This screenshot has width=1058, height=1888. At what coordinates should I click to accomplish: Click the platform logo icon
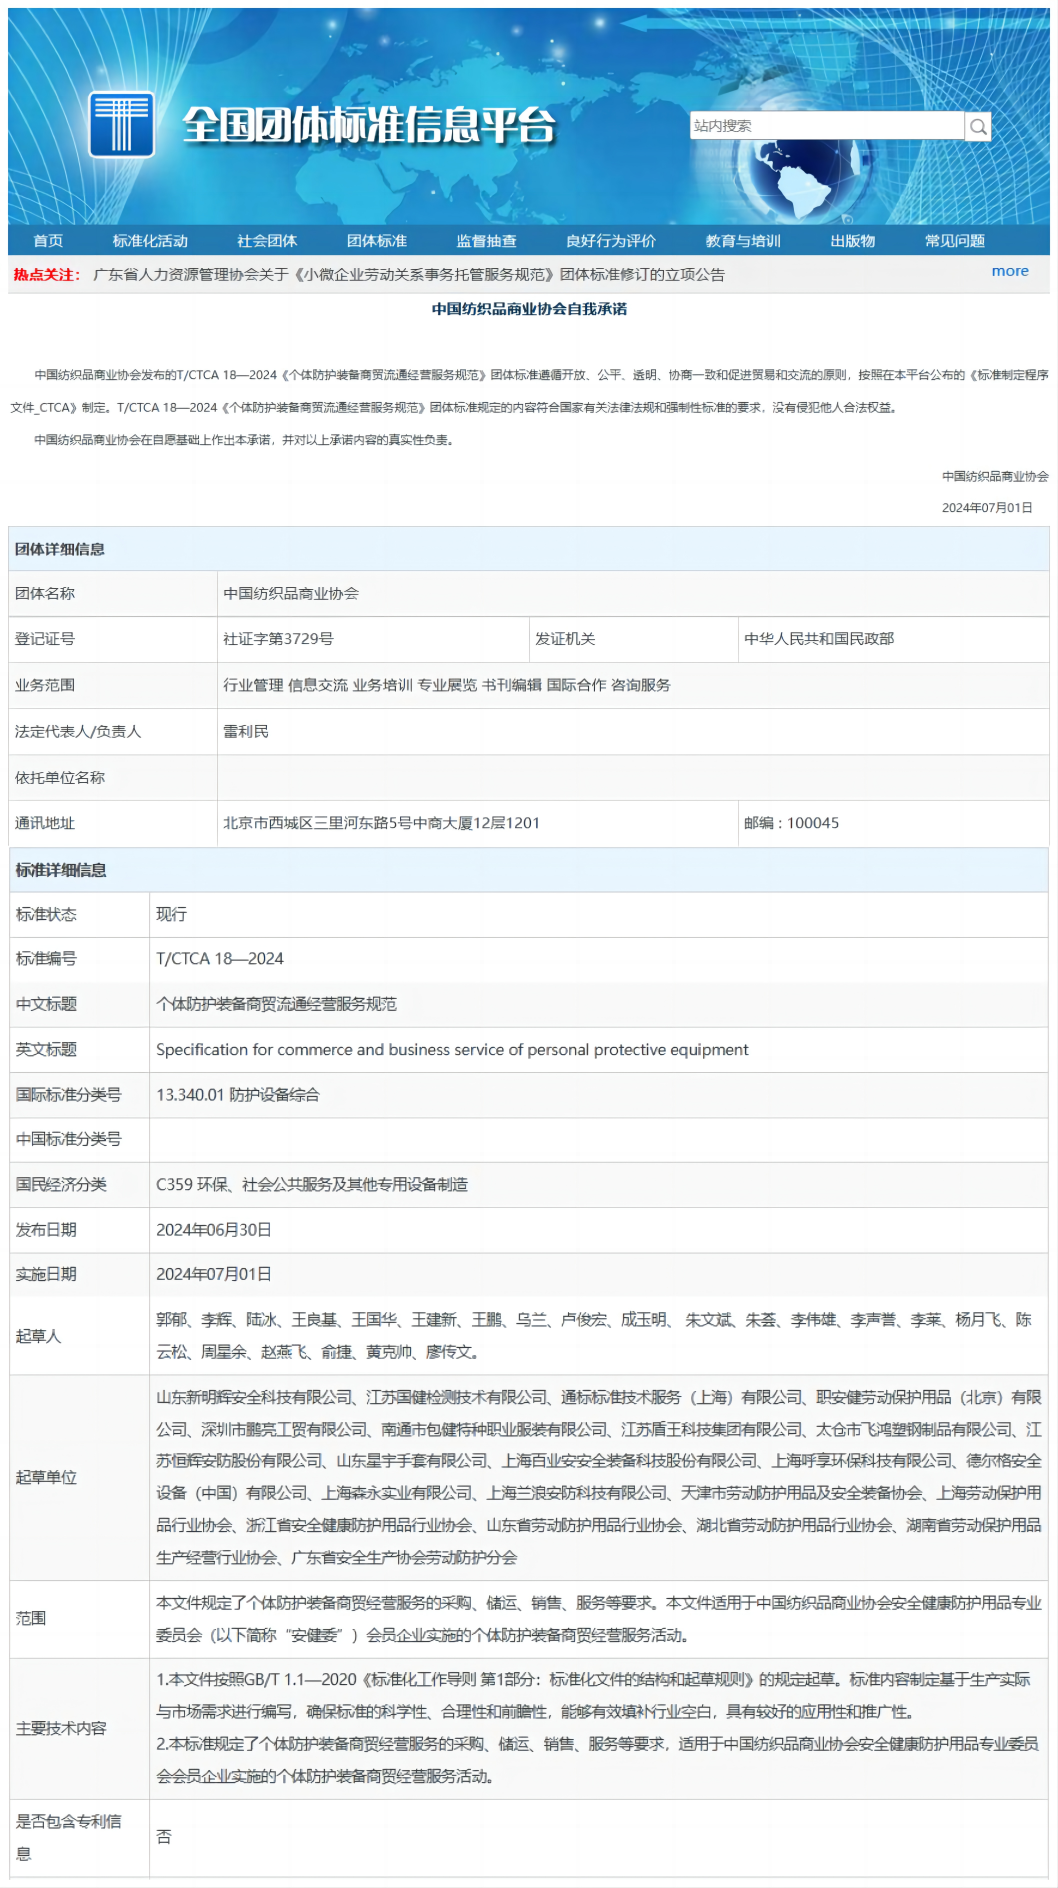click(x=121, y=125)
